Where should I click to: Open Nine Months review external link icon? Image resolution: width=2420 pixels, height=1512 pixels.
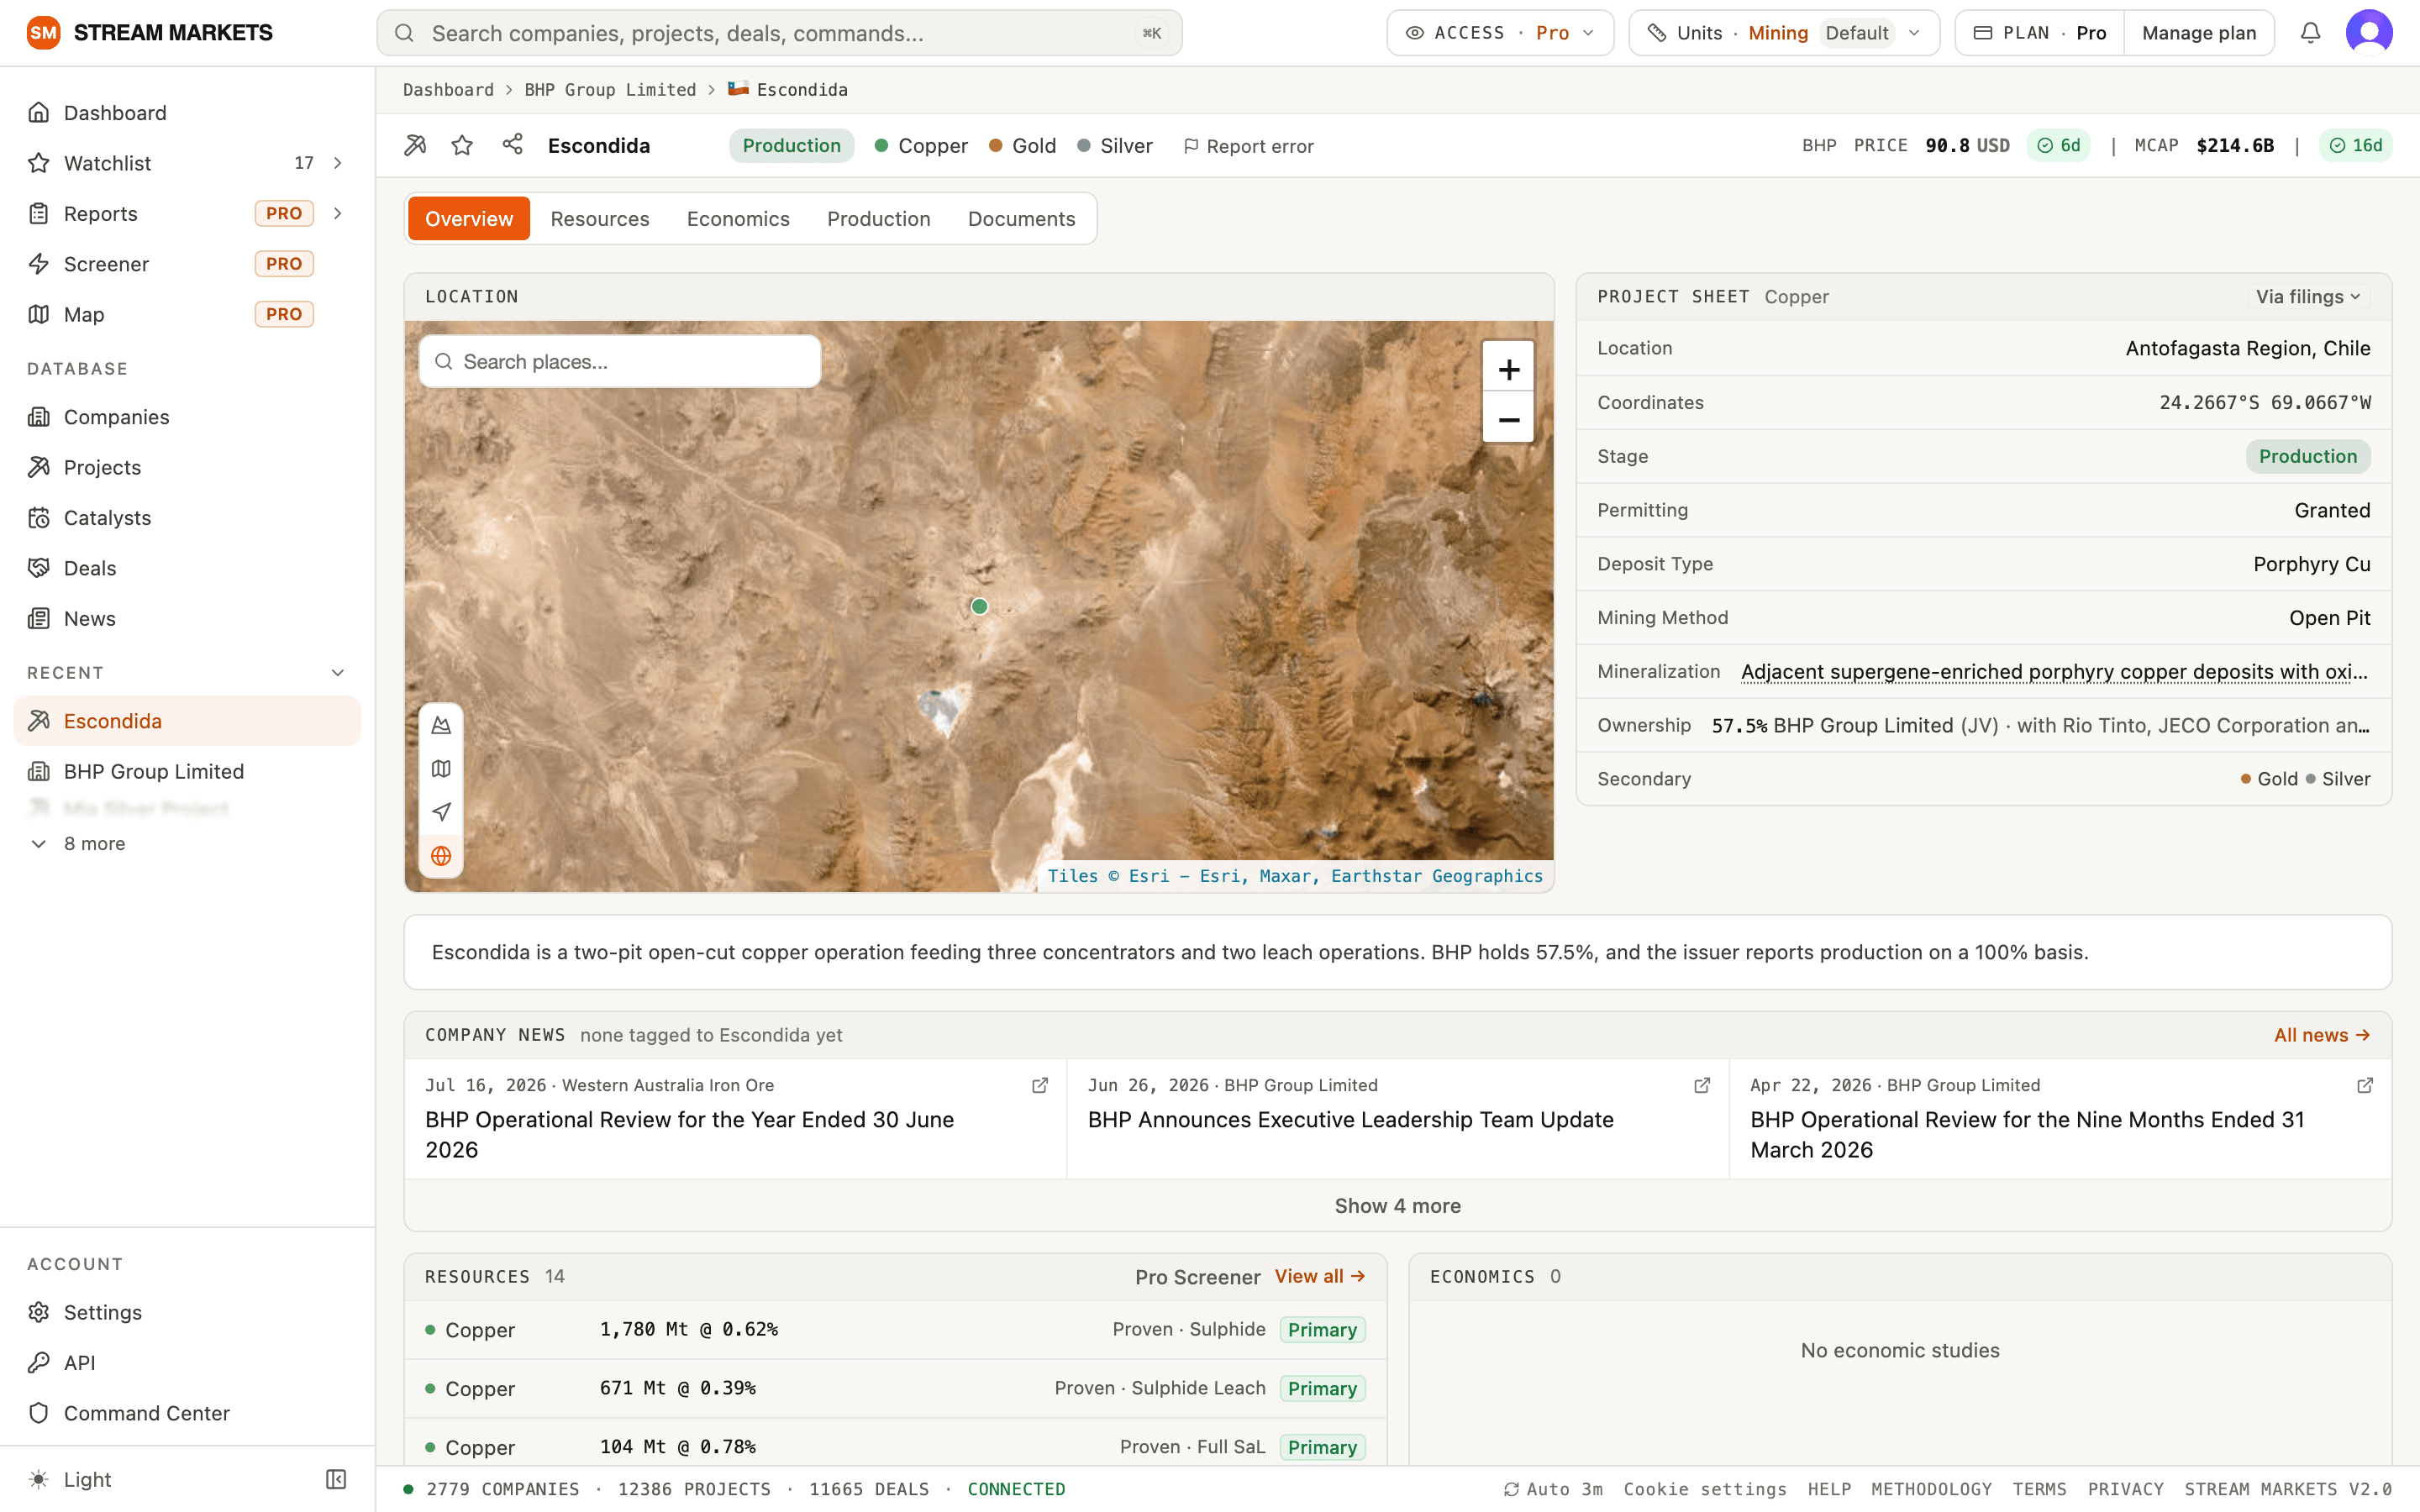pos(2365,1085)
